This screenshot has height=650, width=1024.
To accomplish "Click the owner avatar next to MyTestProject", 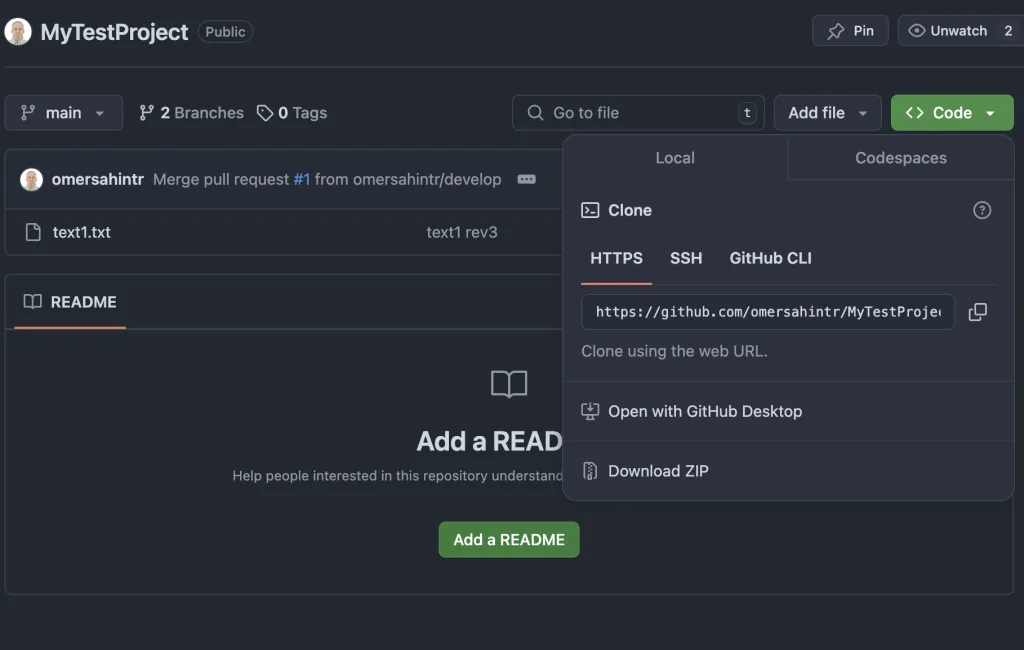I will pyautogui.click(x=18, y=32).
